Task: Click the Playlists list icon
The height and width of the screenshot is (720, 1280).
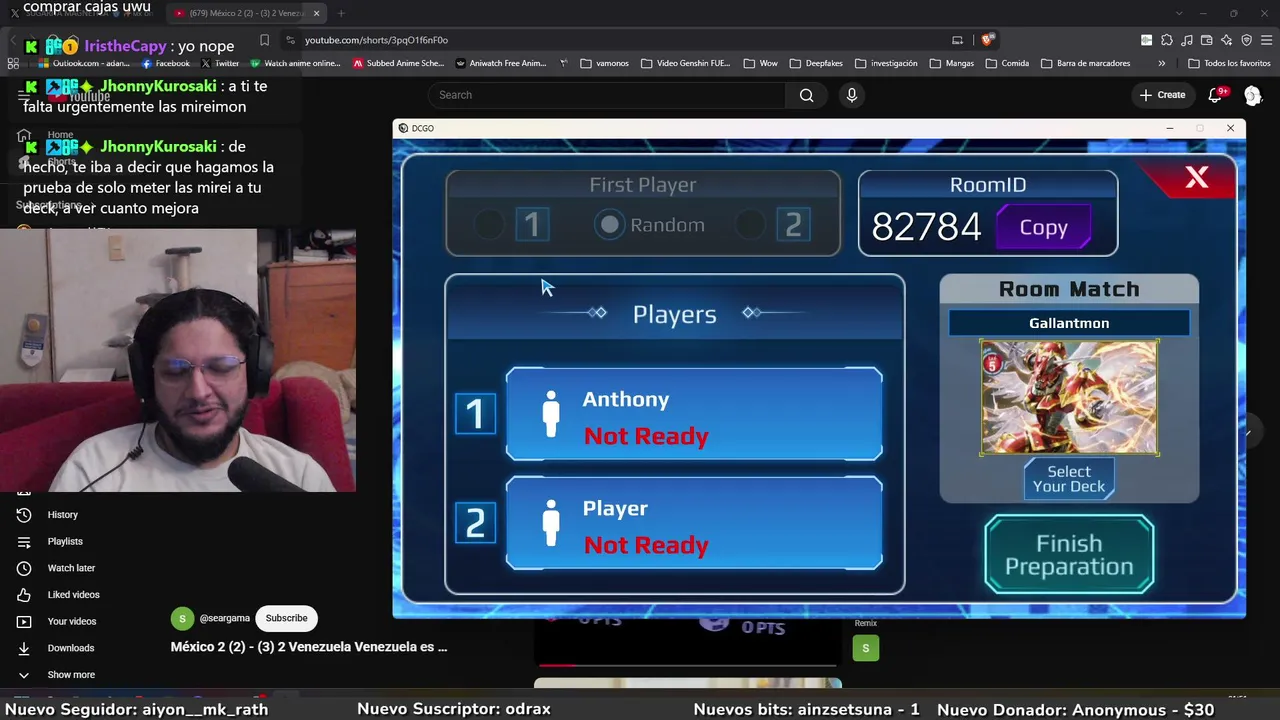Action: [x=24, y=542]
